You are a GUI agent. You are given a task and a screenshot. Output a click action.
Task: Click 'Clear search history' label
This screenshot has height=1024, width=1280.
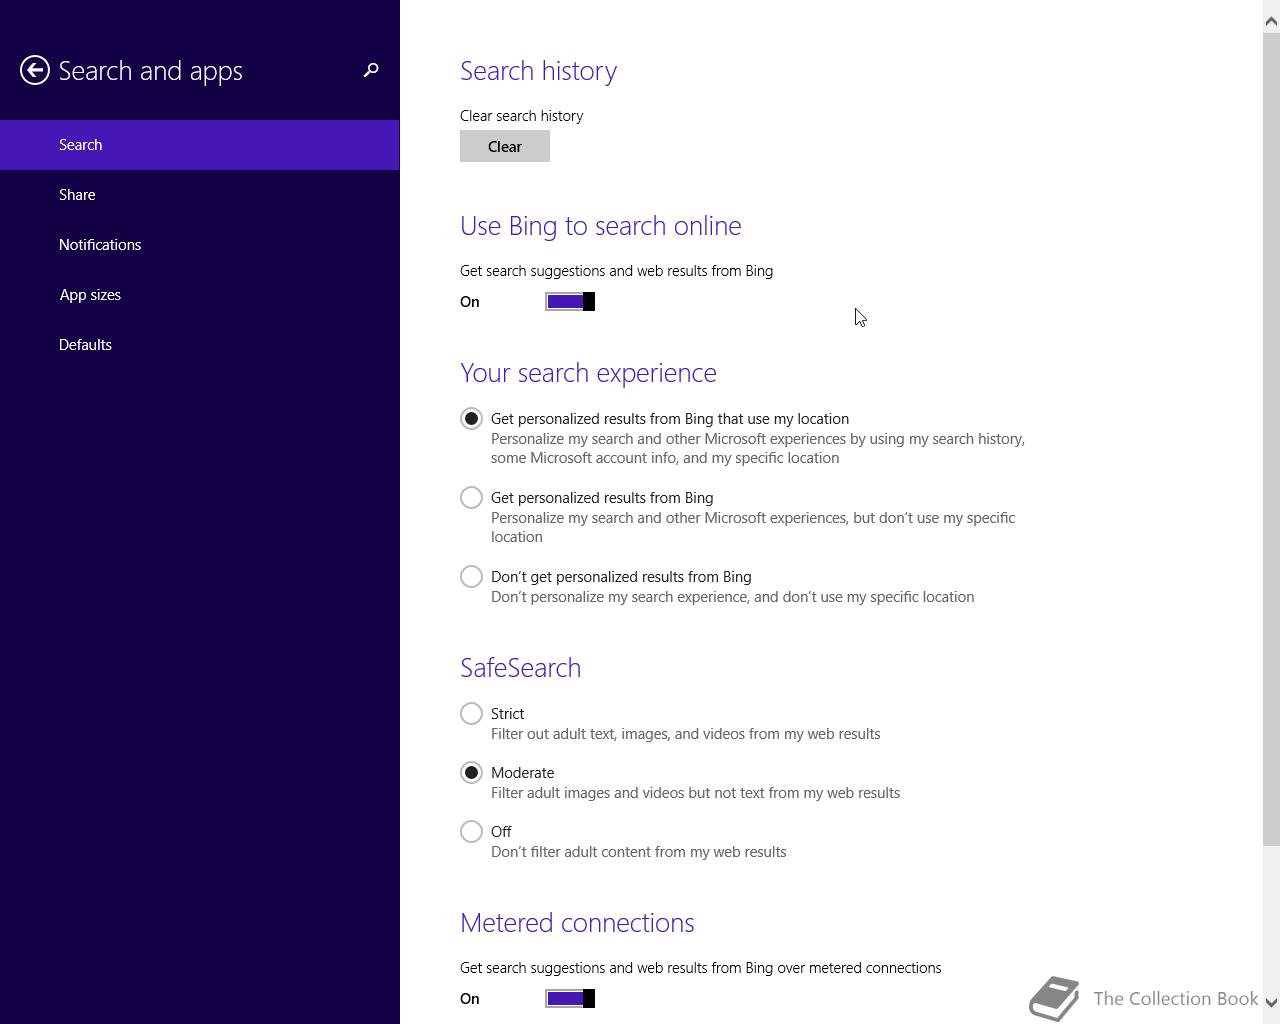(x=522, y=116)
